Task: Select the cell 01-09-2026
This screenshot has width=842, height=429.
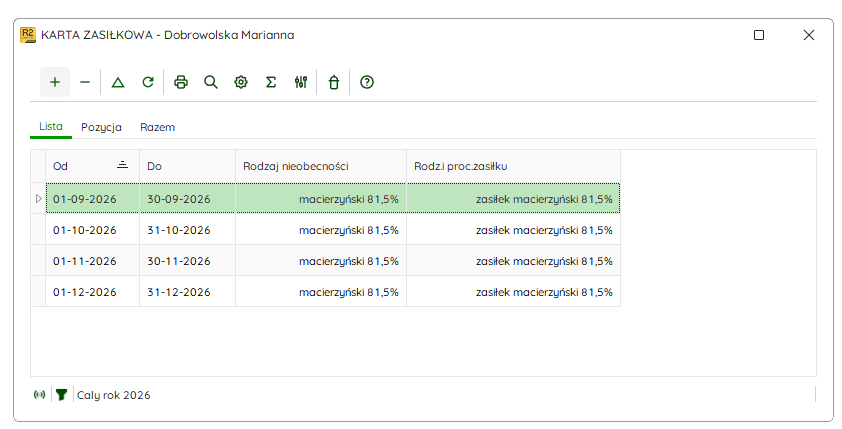Action: 92,199
